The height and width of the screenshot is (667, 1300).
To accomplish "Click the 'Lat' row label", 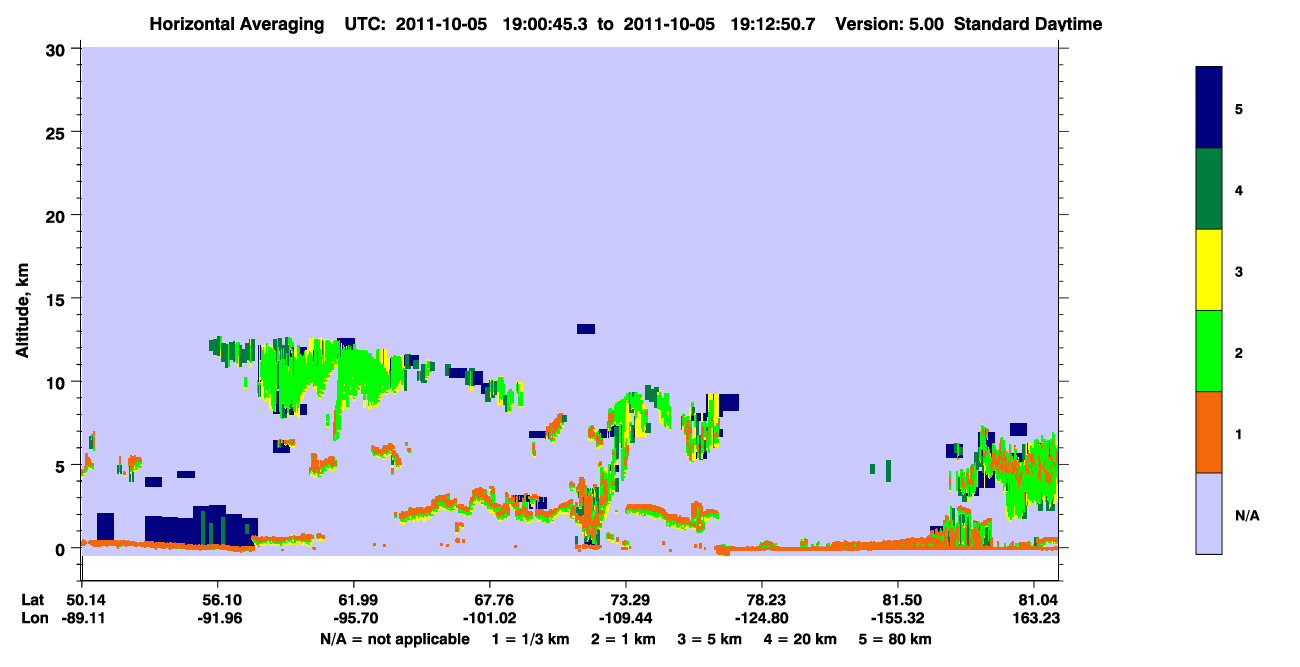I will tap(32, 600).
